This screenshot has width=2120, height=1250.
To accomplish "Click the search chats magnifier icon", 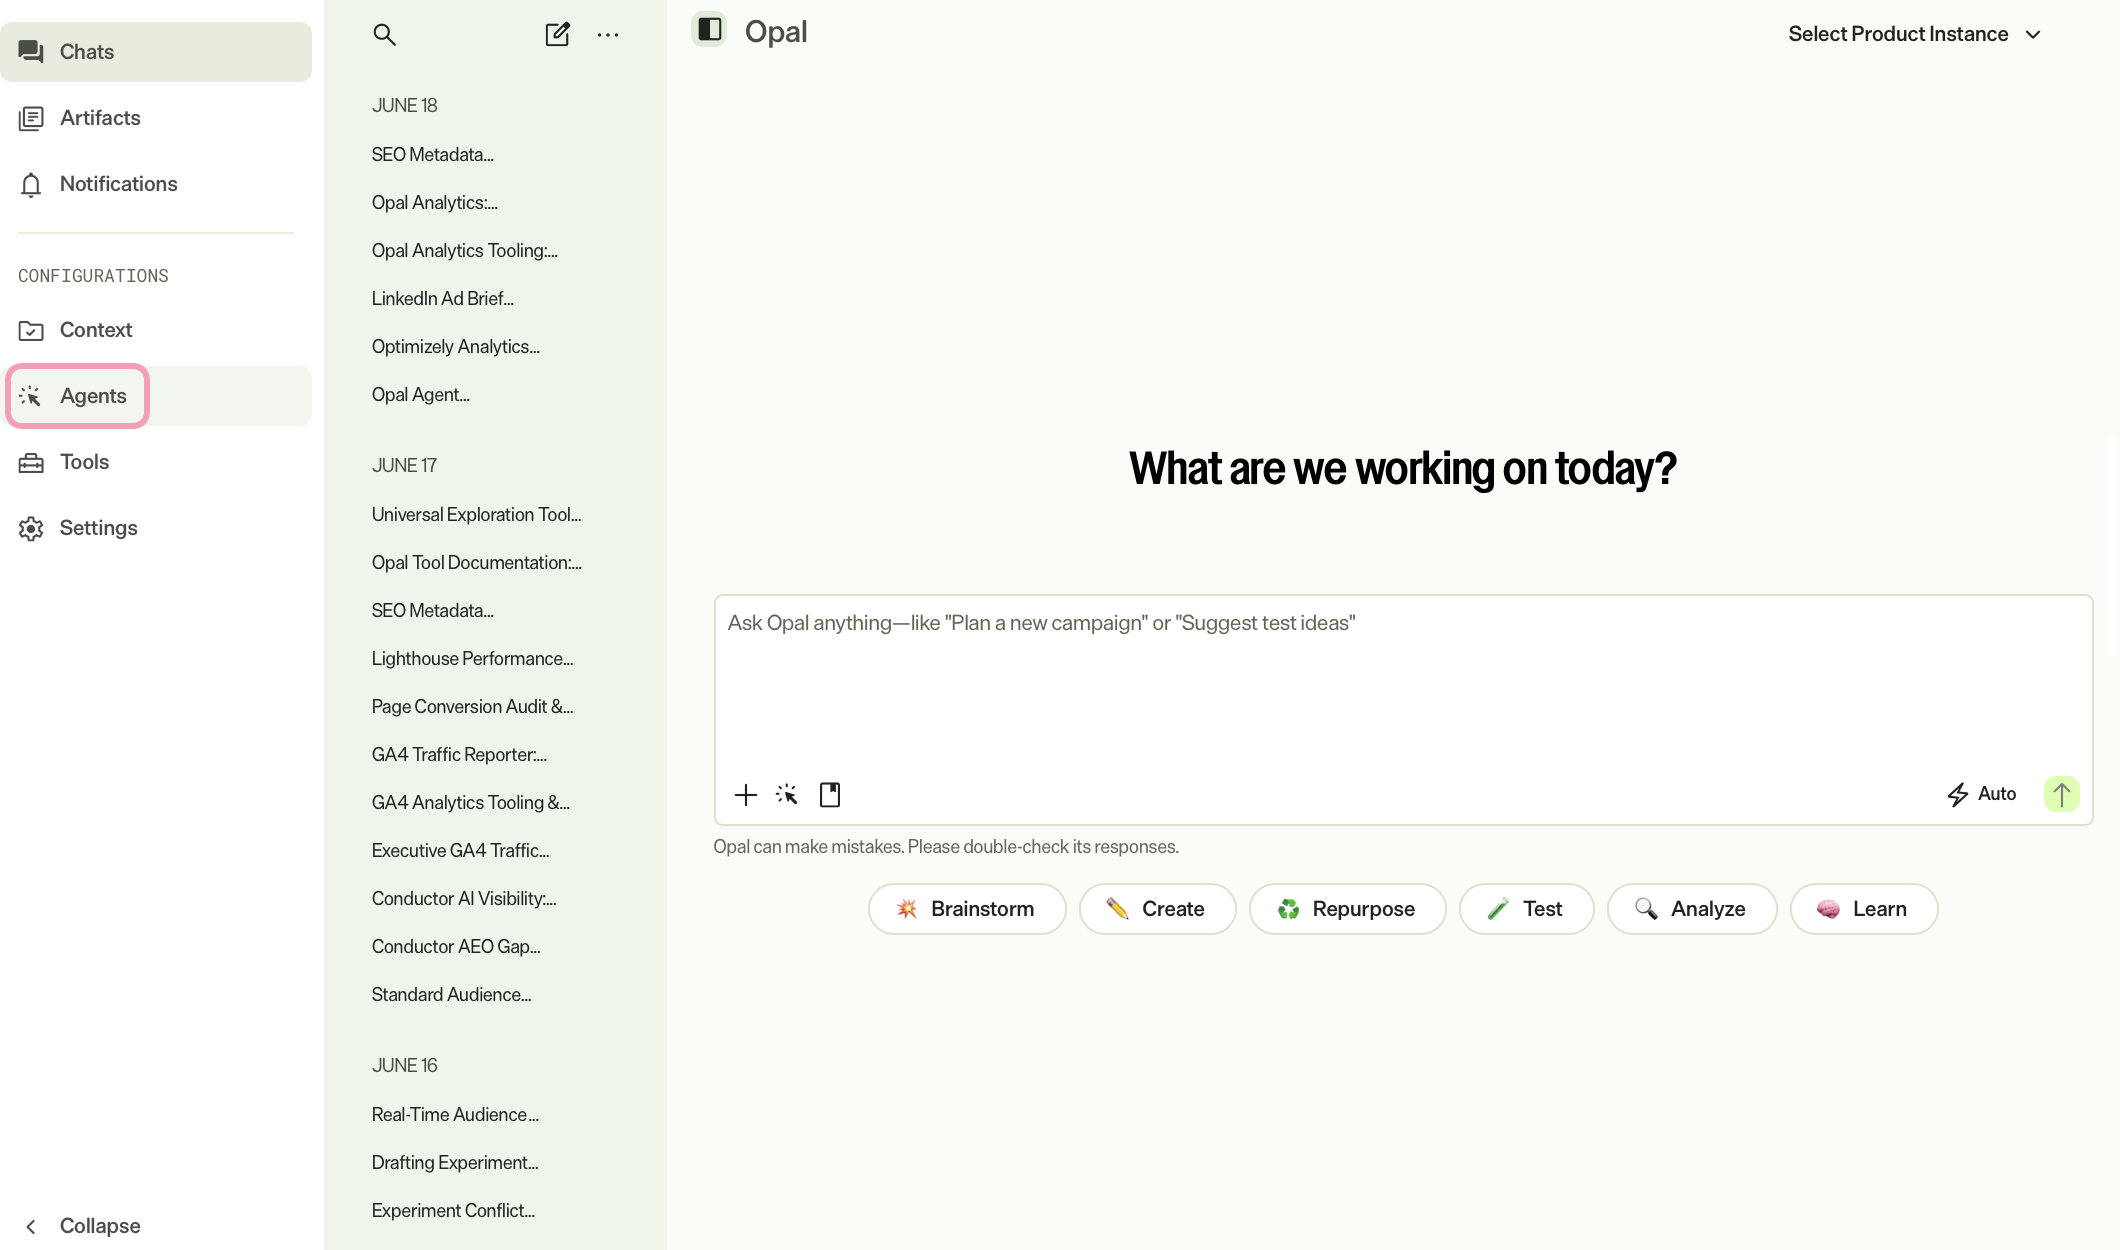I will click(x=384, y=35).
